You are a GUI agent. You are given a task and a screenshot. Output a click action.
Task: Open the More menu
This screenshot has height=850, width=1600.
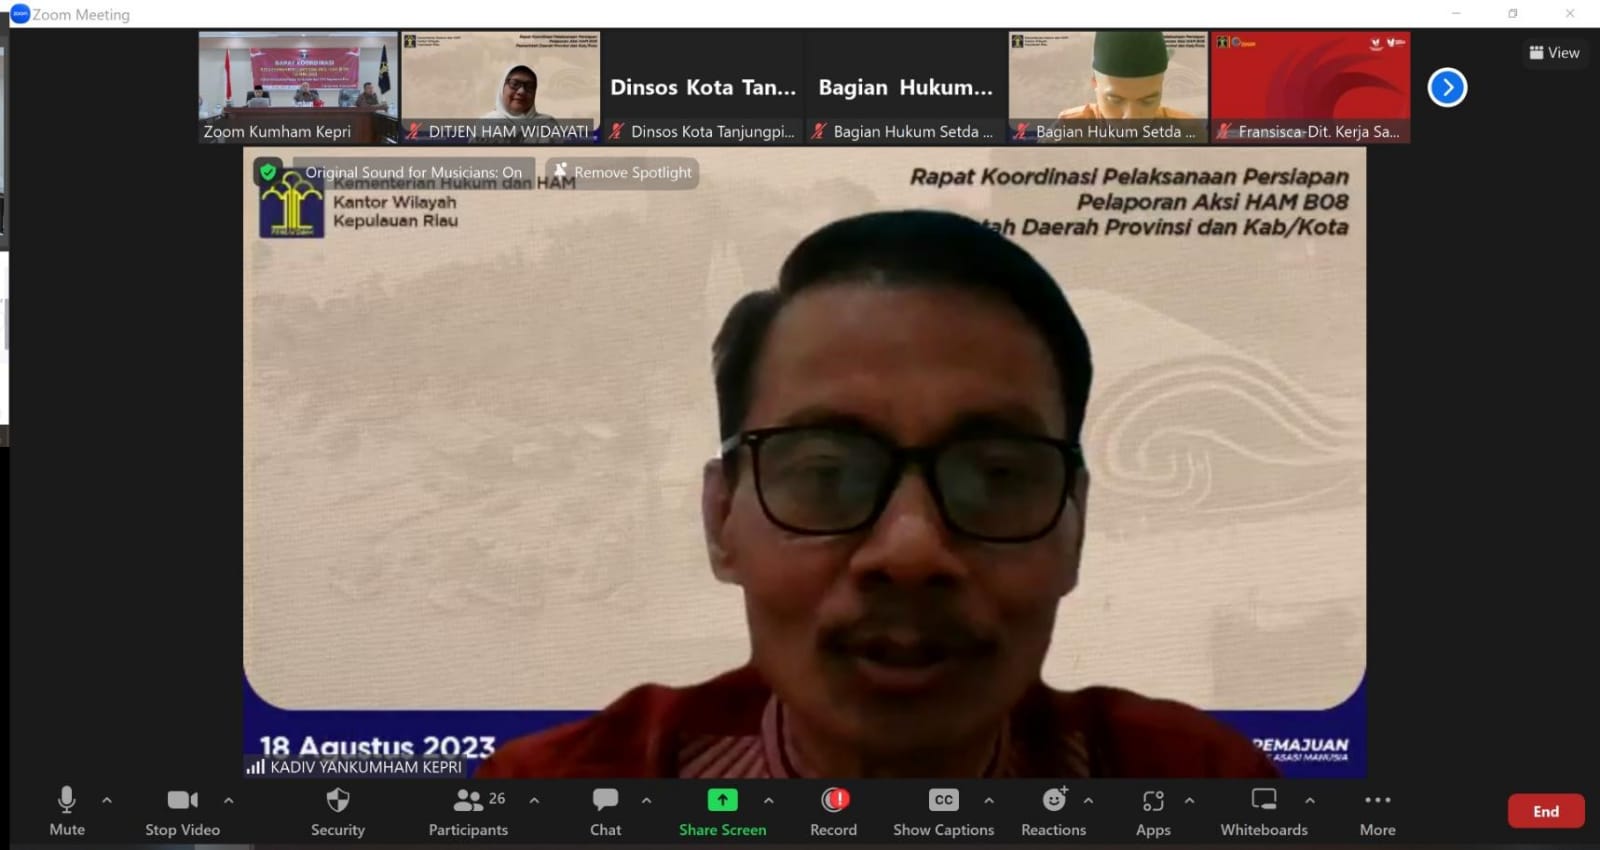(x=1377, y=800)
